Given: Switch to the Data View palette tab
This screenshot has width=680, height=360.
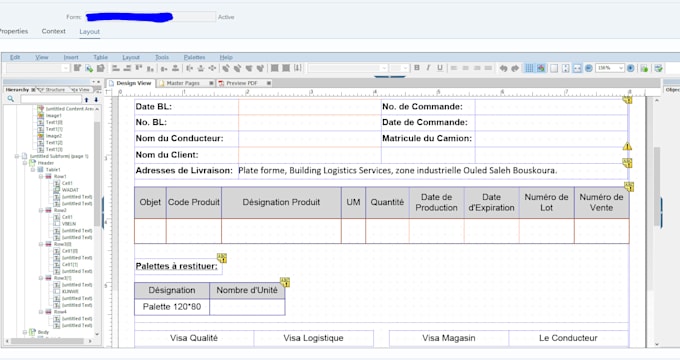Looking at the screenshot, I should [81, 90].
